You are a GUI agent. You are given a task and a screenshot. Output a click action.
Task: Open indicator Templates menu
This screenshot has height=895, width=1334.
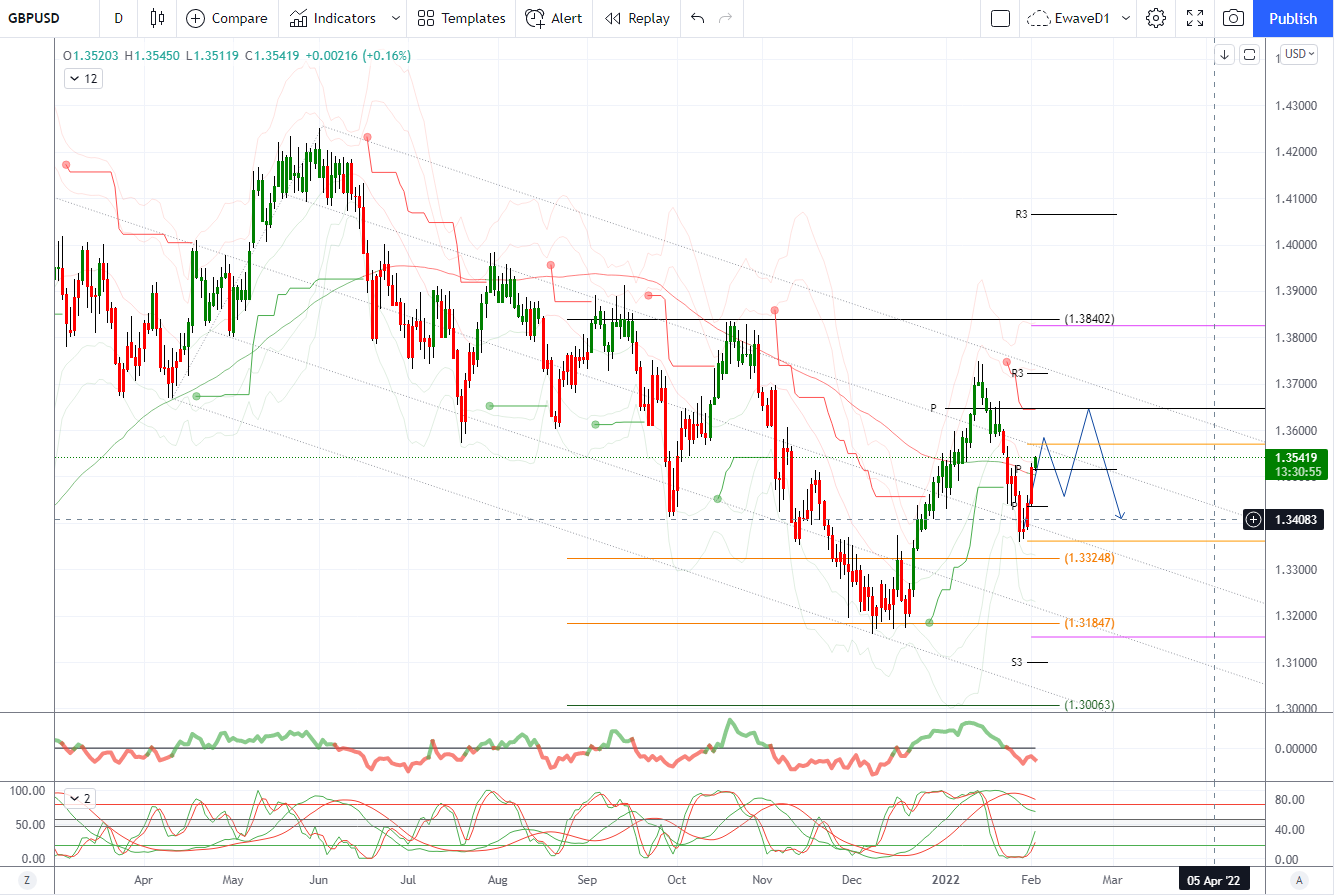pyautogui.click(x=461, y=18)
